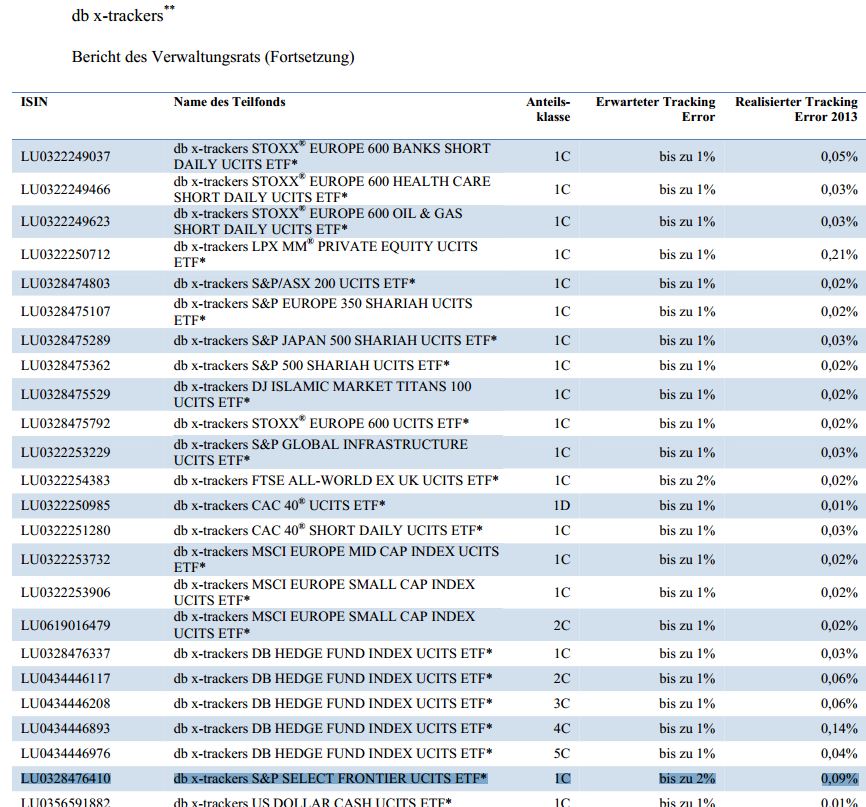Click the S&P GLOBAL INFRASTRUCTURE fund name
866x807 pixels.
point(321,452)
